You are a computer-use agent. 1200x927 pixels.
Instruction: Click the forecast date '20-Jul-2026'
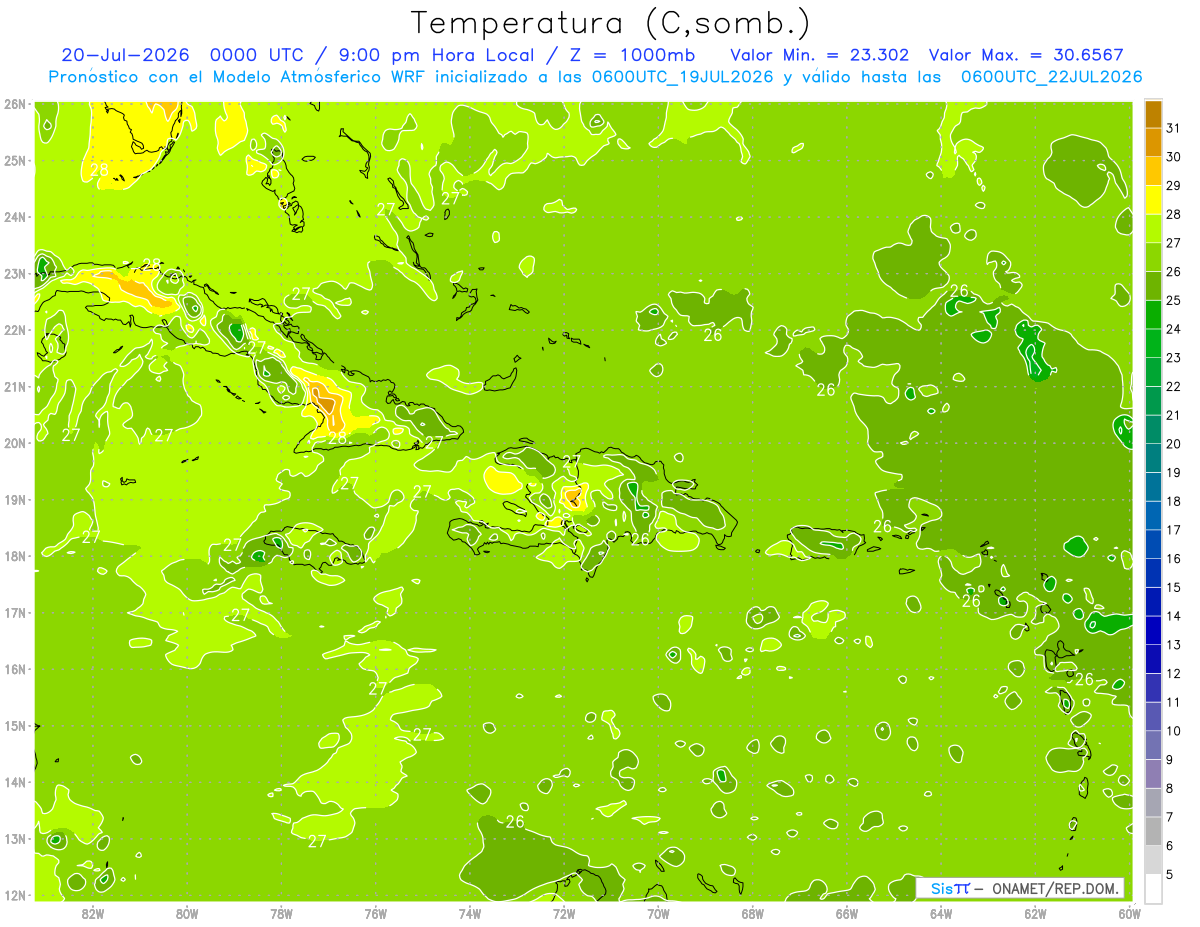click(x=126, y=55)
